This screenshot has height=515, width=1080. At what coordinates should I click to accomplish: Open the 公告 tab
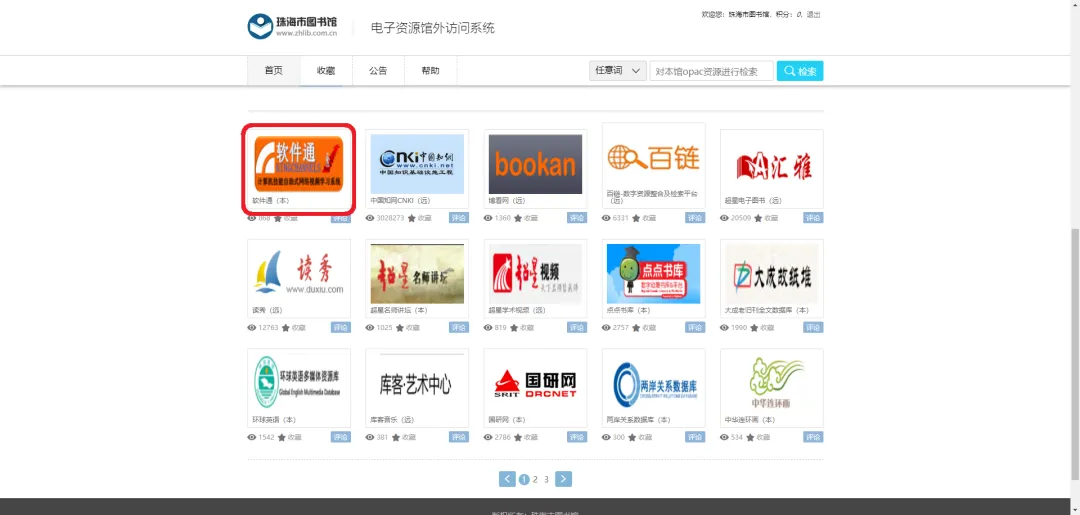click(378, 70)
